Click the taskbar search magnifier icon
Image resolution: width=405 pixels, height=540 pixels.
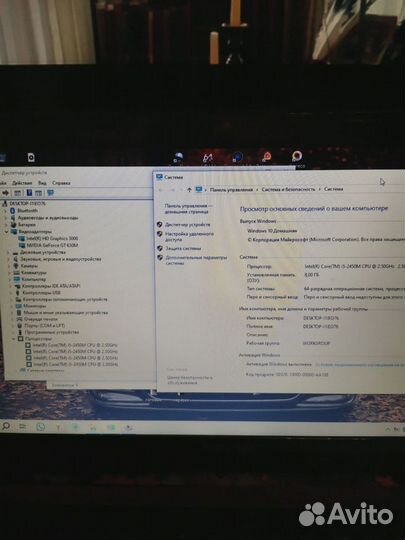pyautogui.click(x=6, y=426)
